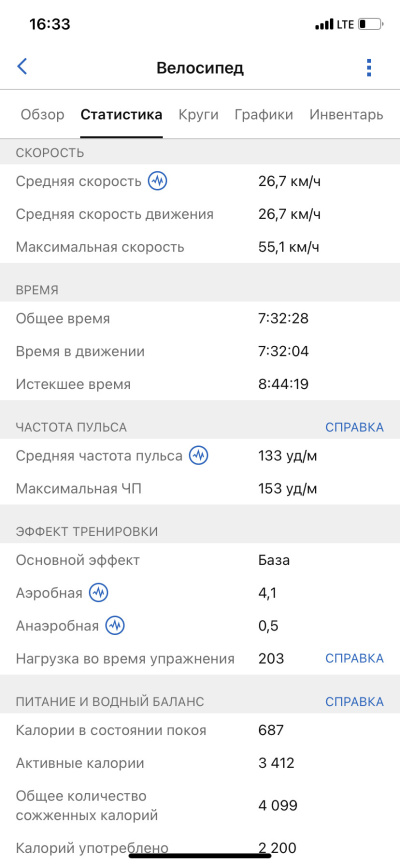The width and height of the screenshot is (400, 866).
Task: Select the Статистика tab
Action: (122, 115)
